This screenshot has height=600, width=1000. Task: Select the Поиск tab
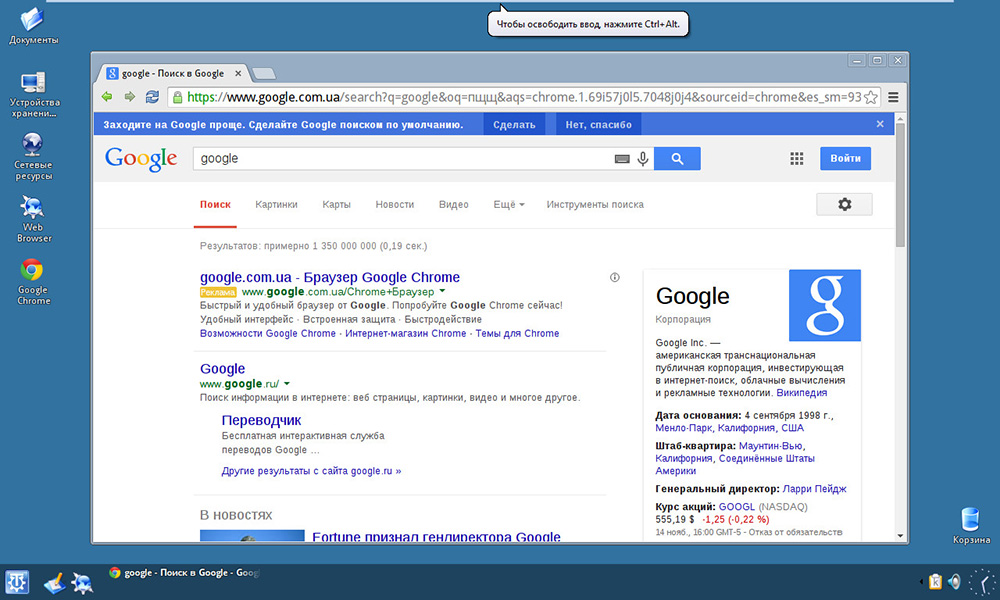coord(215,205)
